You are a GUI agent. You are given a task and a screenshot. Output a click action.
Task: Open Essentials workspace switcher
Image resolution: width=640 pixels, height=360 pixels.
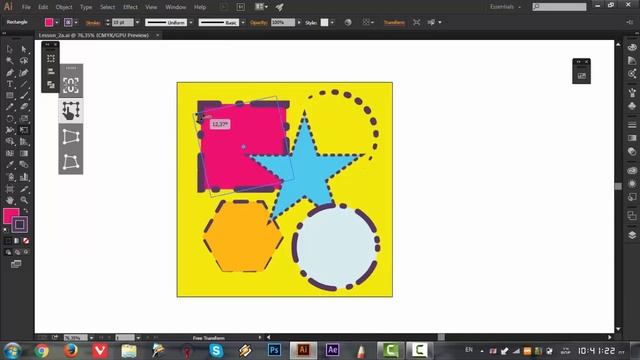(x=505, y=7)
